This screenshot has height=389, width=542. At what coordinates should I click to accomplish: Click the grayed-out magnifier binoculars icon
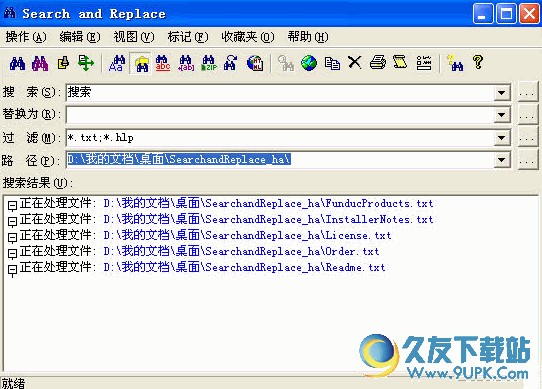click(x=286, y=63)
